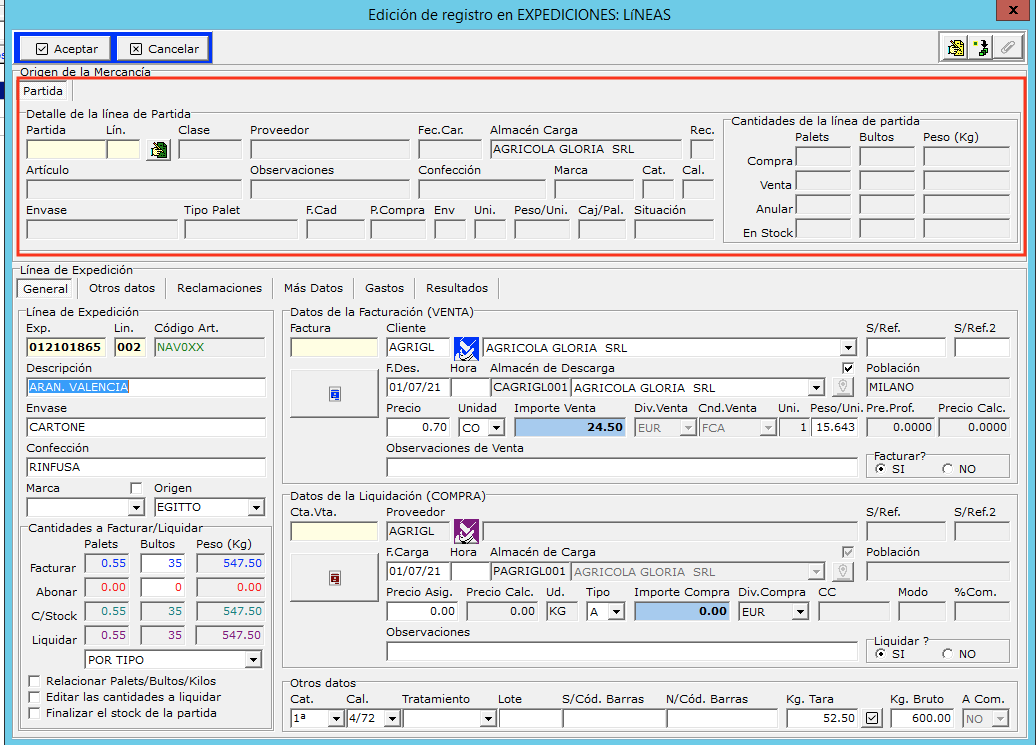
Task: Open the POR TIPO dropdown
Action: click(253, 660)
